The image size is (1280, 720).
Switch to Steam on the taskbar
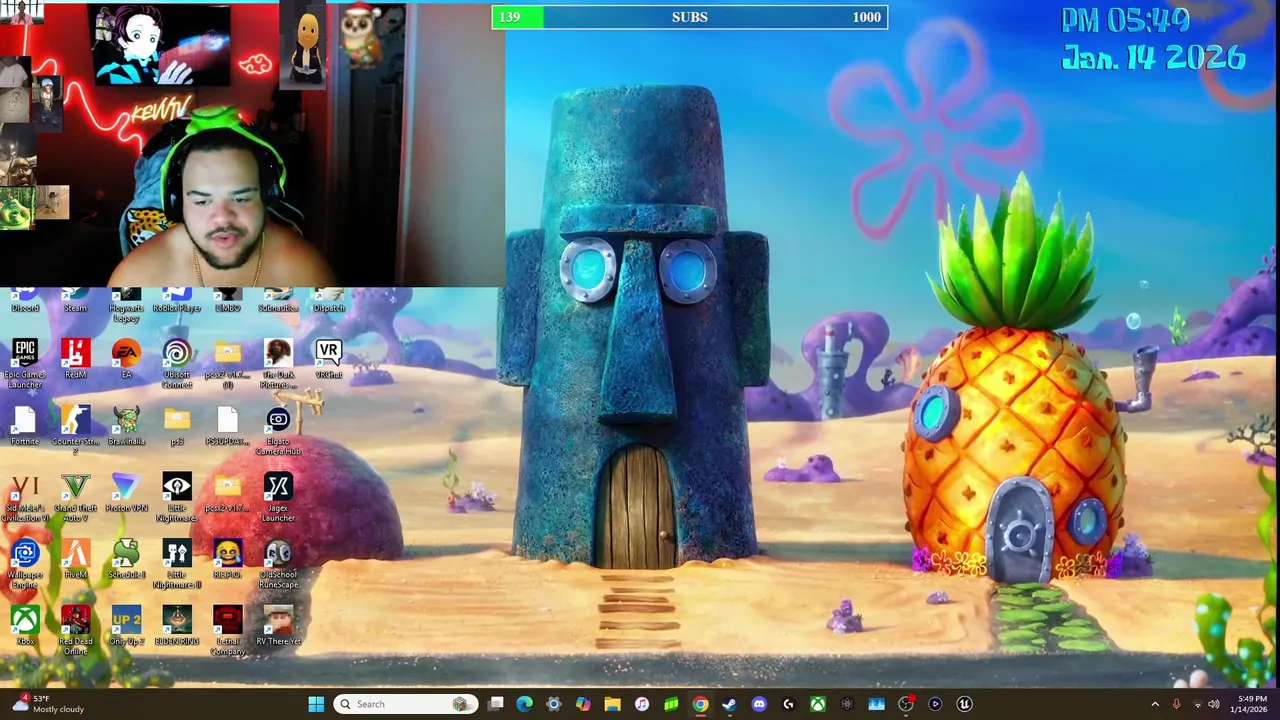click(x=729, y=704)
